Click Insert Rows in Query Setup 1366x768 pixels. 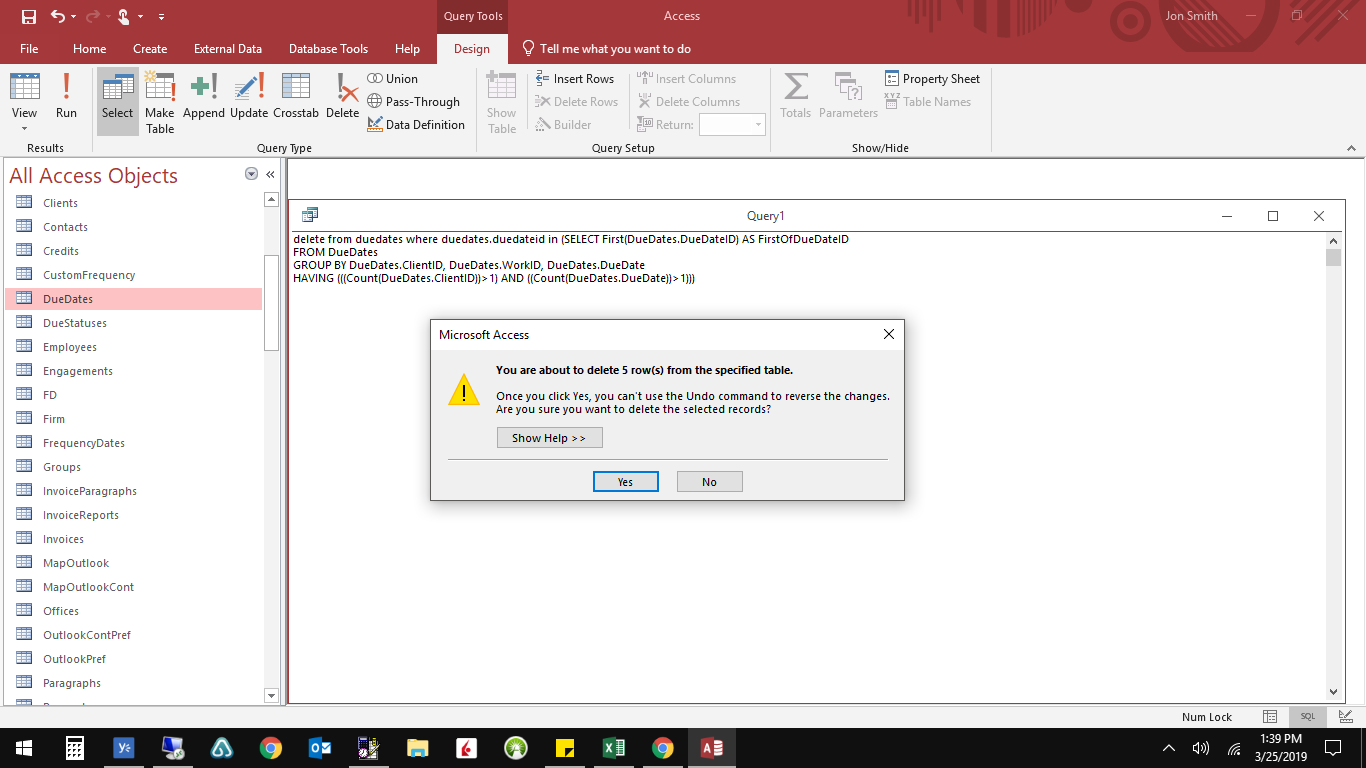tap(575, 79)
